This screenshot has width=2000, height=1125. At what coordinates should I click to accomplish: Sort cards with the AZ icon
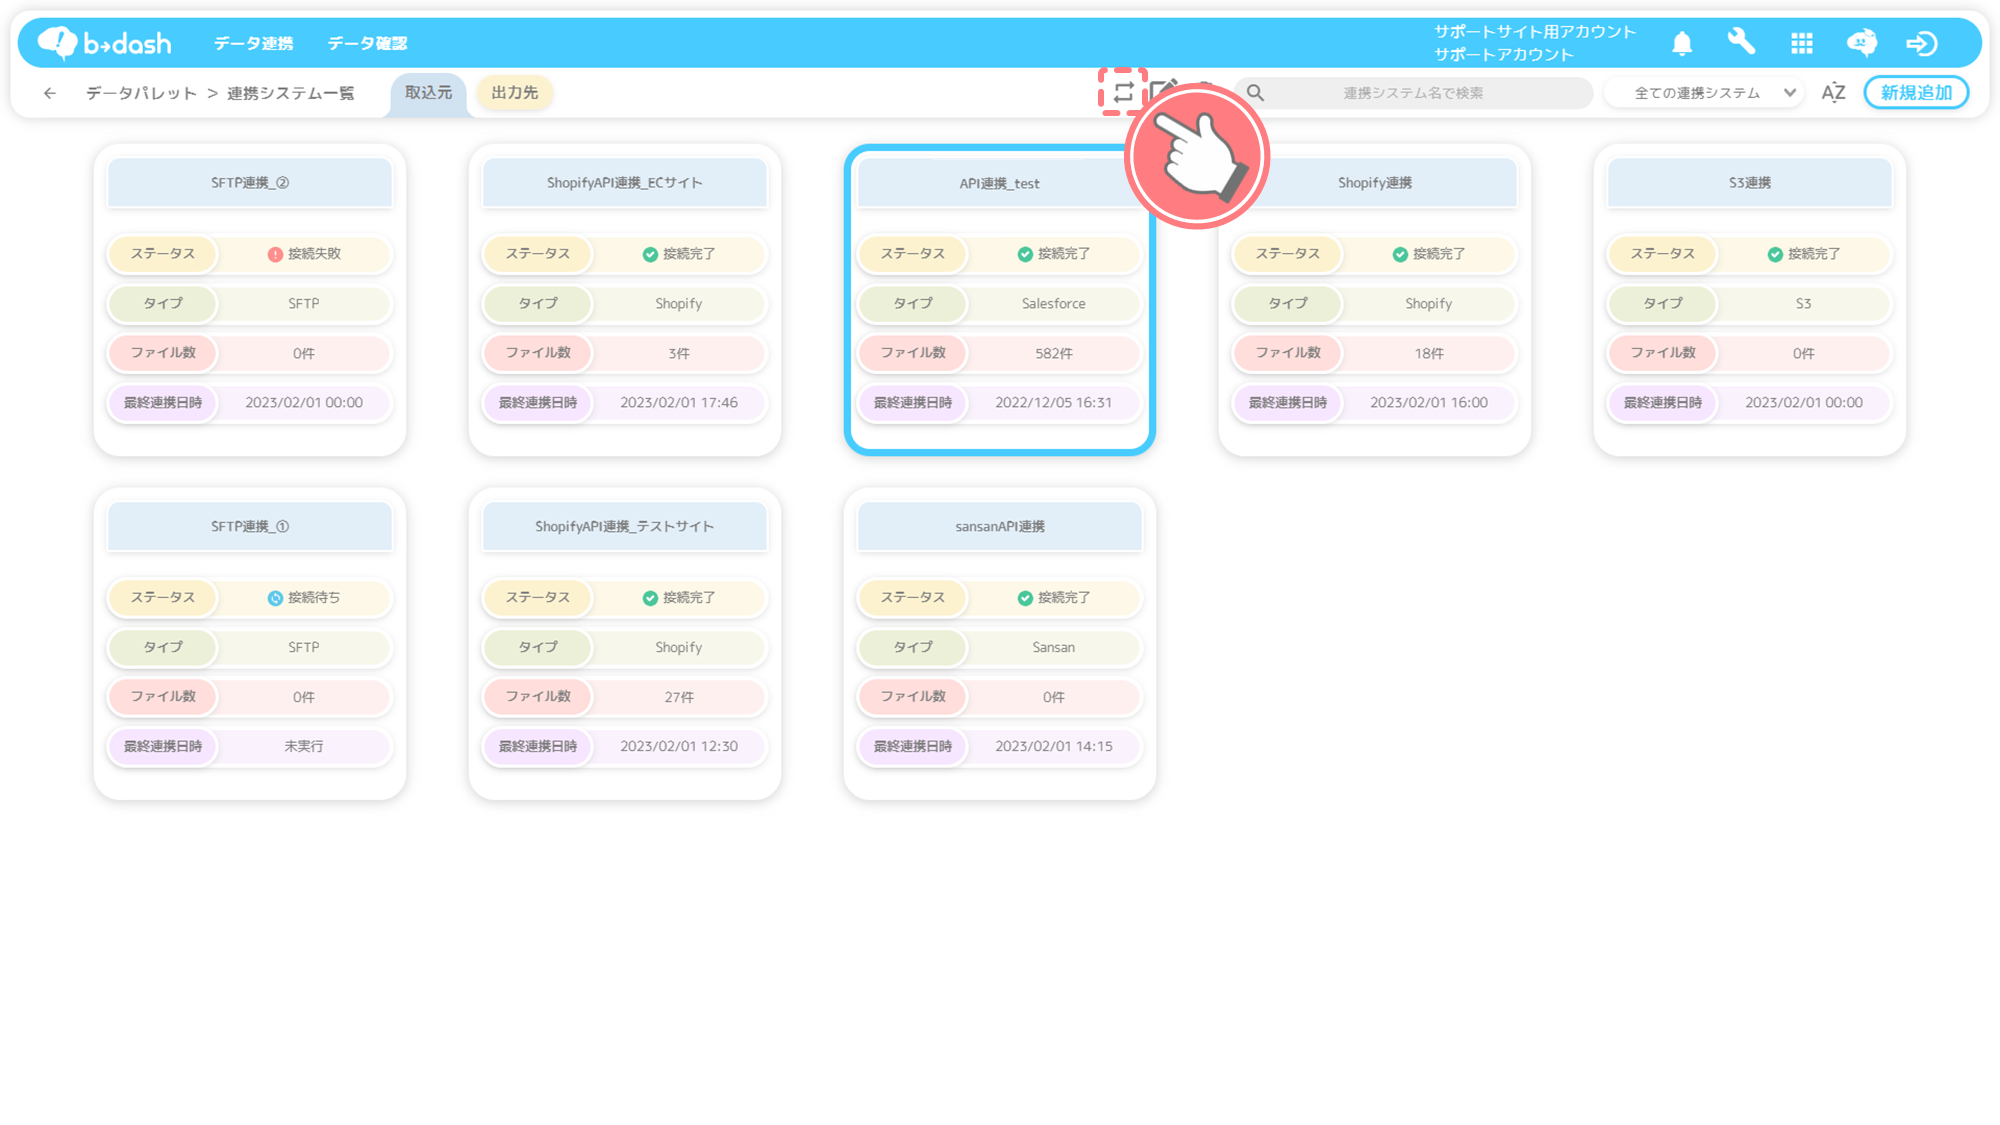pyautogui.click(x=1833, y=93)
